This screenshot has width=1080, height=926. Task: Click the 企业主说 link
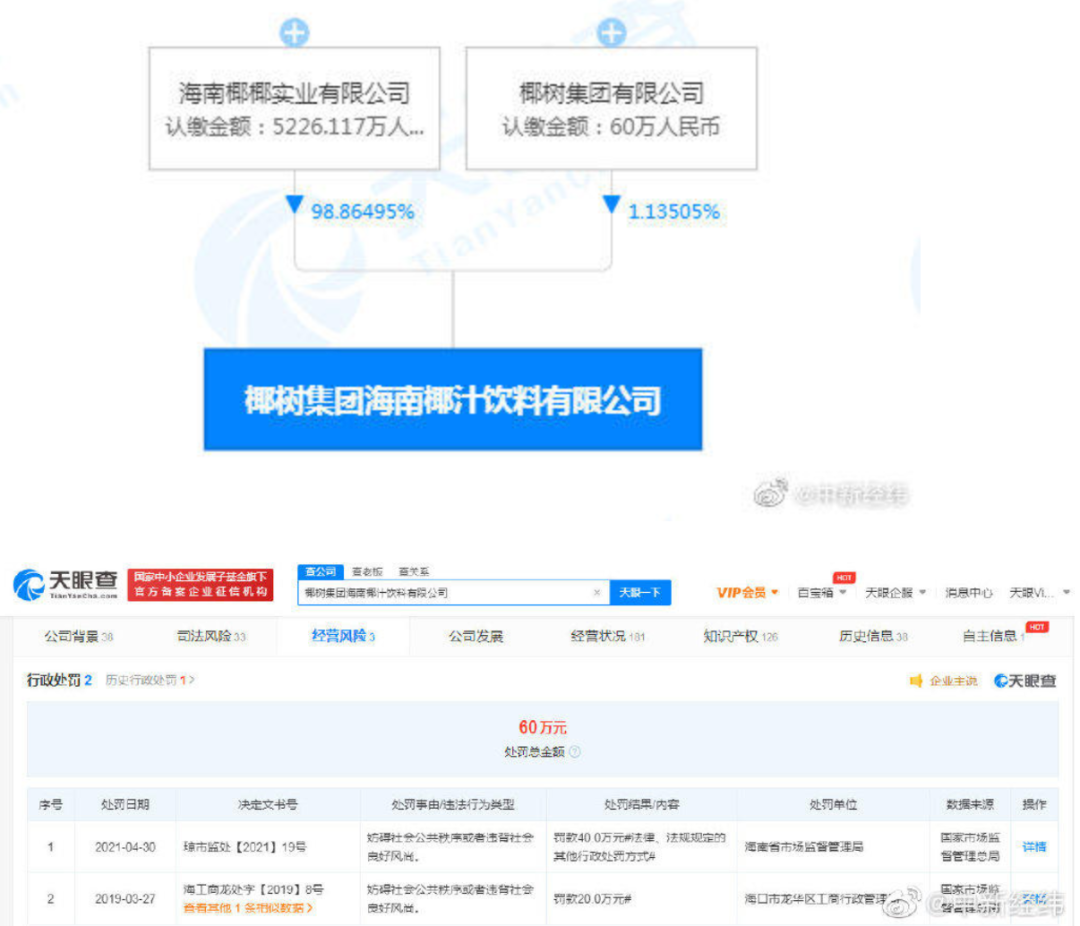953,681
